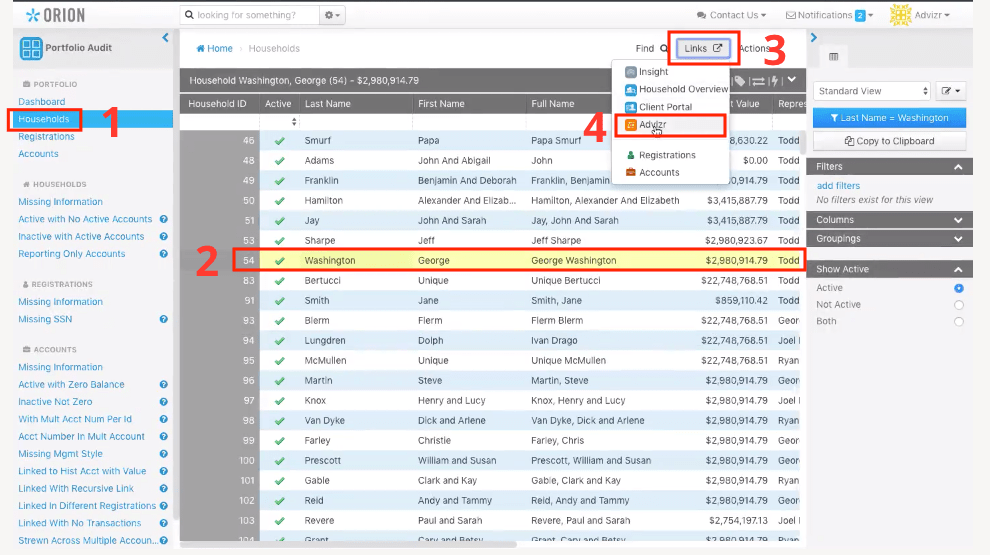Open the Advizr user menu
The height and width of the screenshot is (555, 990).
pyautogui.click(x=931, y=15)
